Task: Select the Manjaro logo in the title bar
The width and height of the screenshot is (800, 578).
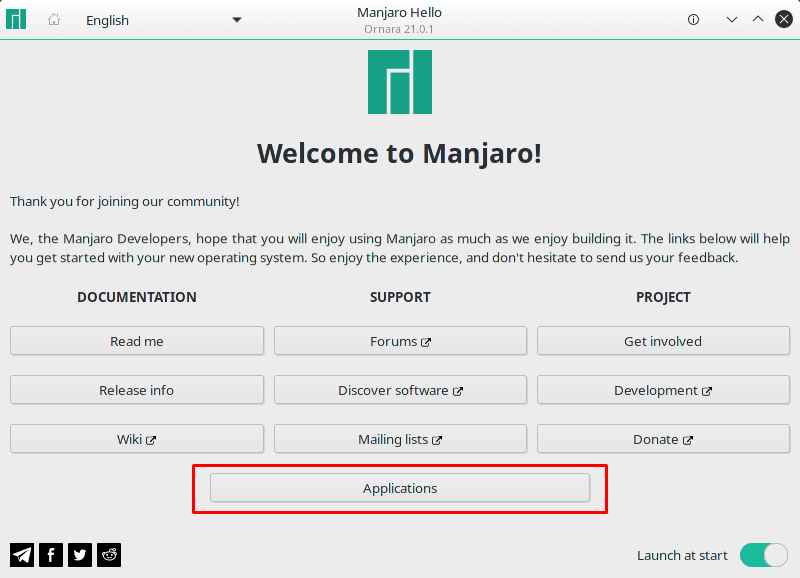Action: click(16, 18)
